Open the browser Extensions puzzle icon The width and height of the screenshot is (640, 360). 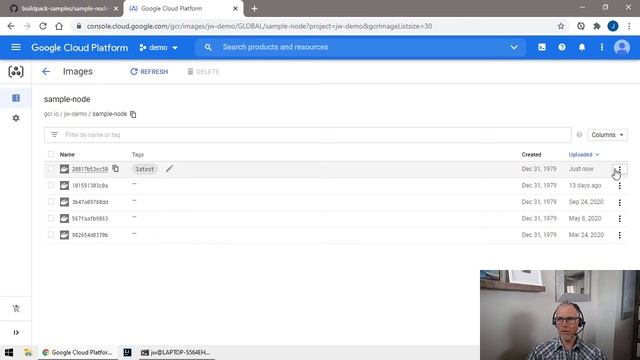597,26
